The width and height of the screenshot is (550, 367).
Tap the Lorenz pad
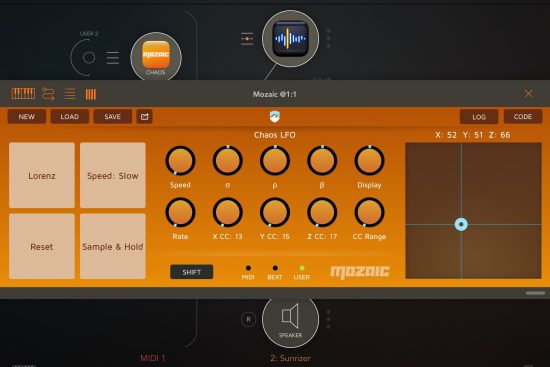tap(42, 175)
